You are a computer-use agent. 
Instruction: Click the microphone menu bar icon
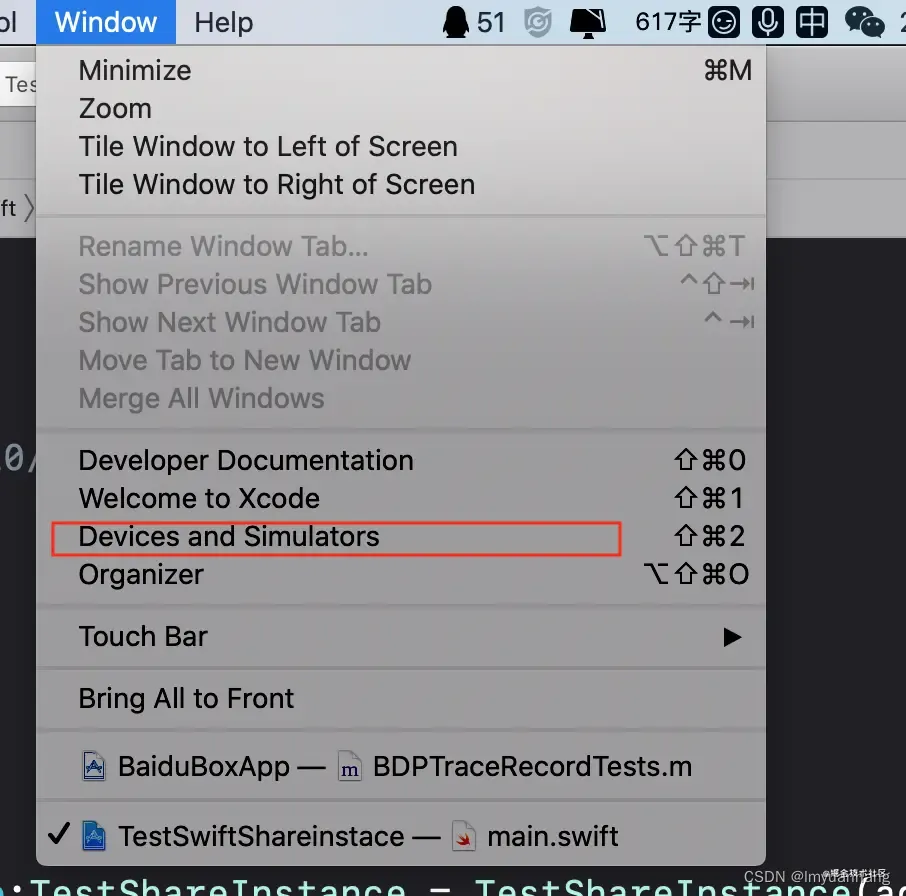(x=768, y=23)
